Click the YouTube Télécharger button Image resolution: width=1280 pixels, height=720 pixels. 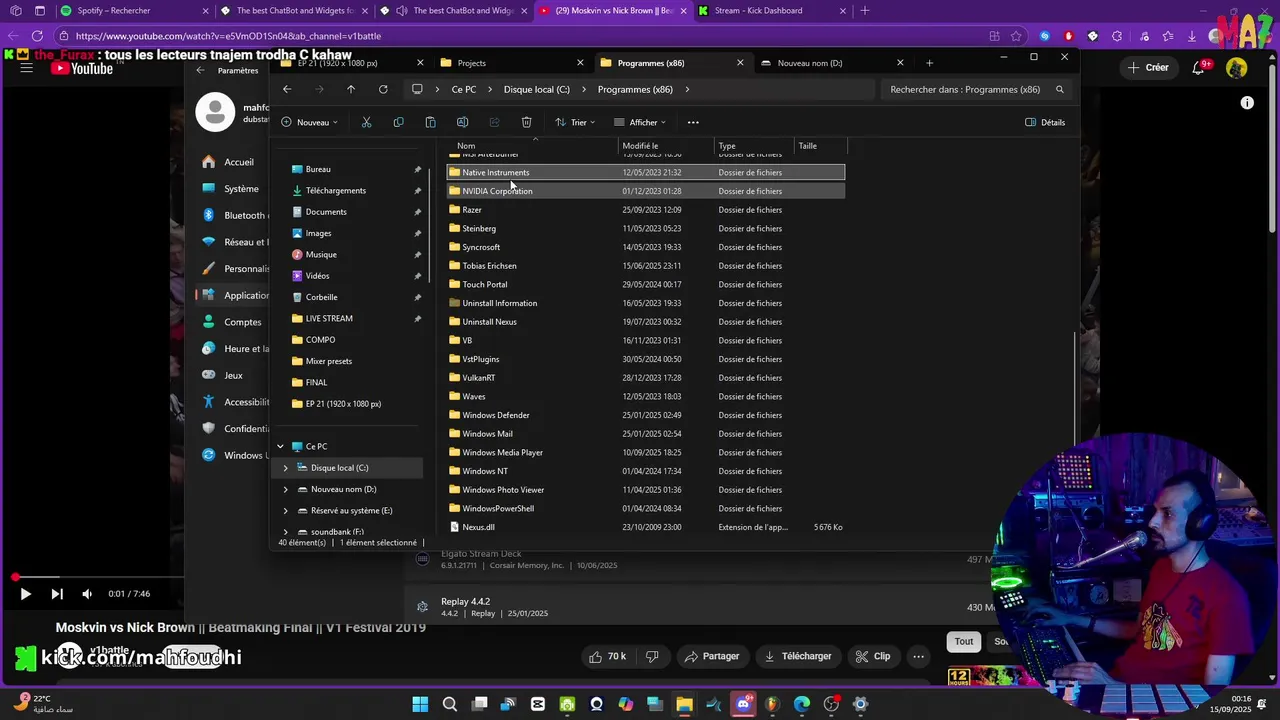[x=798, y=656]
